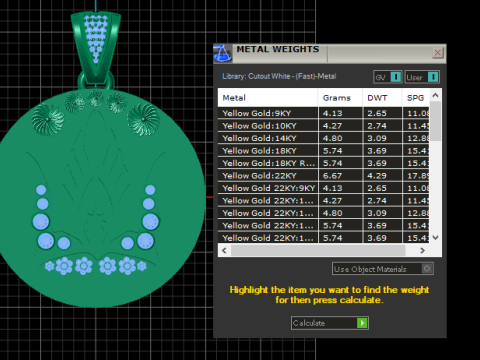Click the green play icon on Calculate
Viewport: 480px width, 360px height.
(362, 323)
